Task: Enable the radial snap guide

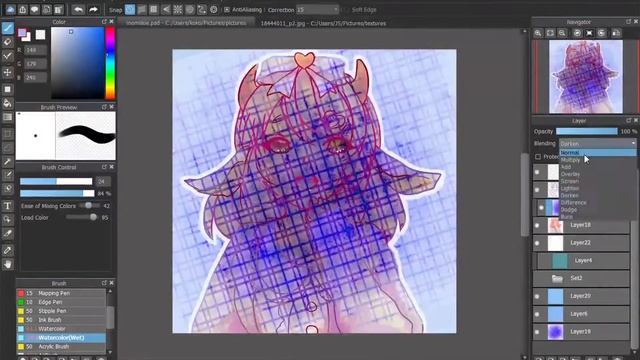Action: pyautogui.click(x=178, y=9)
